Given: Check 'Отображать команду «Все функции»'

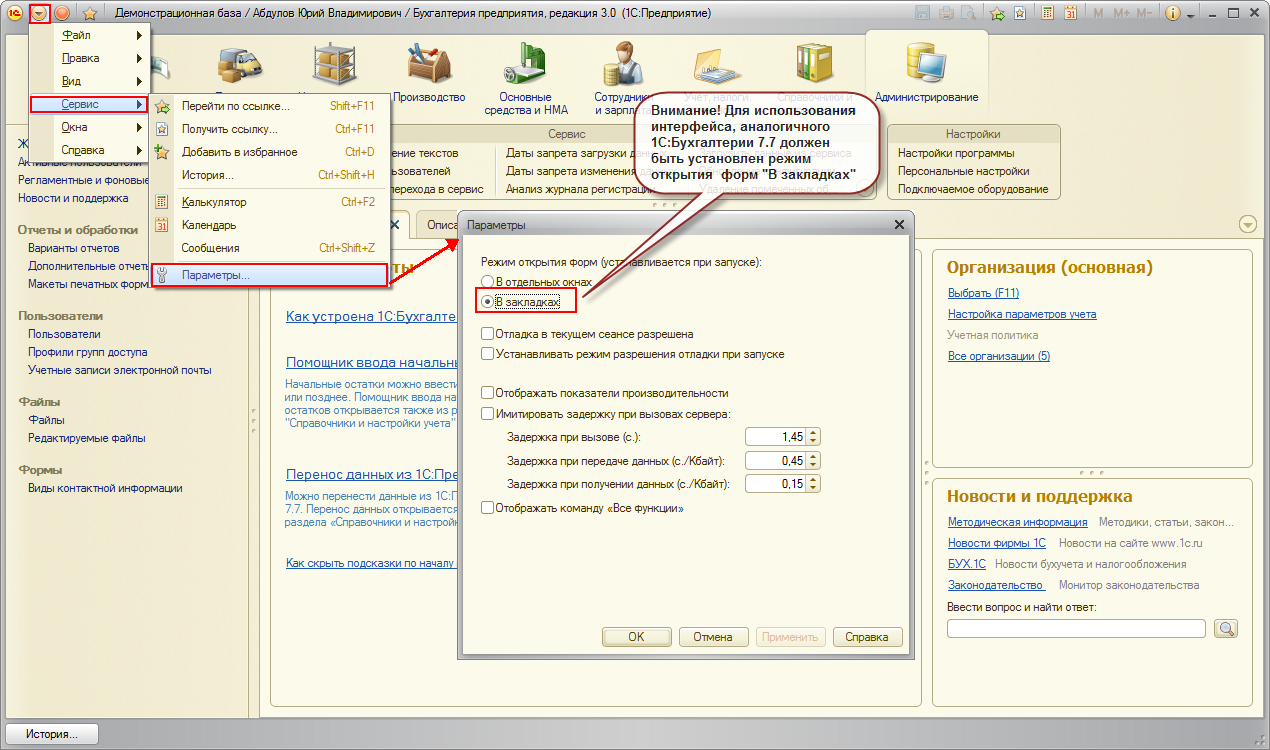Looking at the screenshot, I should coord(487,508).
